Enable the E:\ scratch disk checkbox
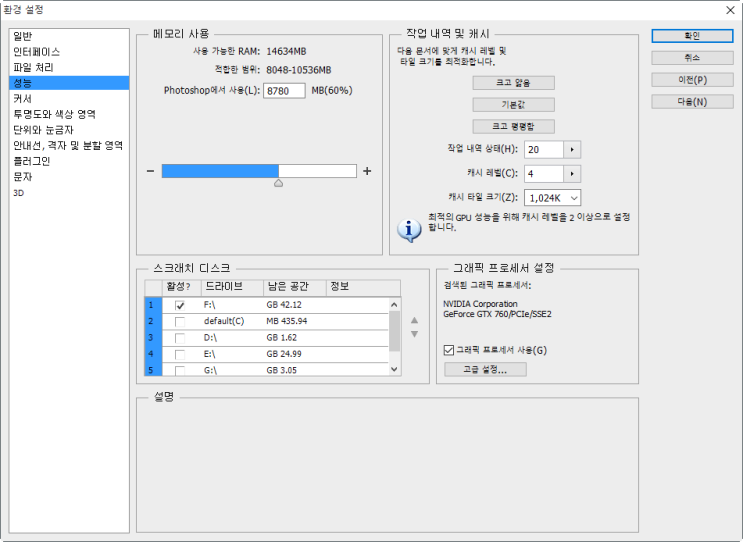743x542 pixels. click(x=180, y=355)
